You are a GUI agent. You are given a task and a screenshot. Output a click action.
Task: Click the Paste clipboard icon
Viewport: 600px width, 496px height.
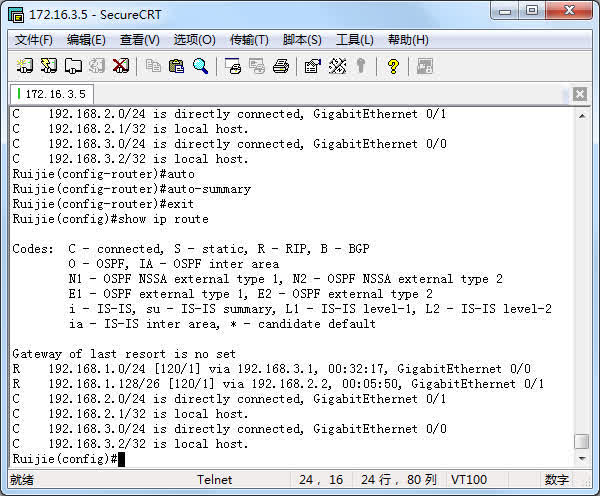point(177,66)
